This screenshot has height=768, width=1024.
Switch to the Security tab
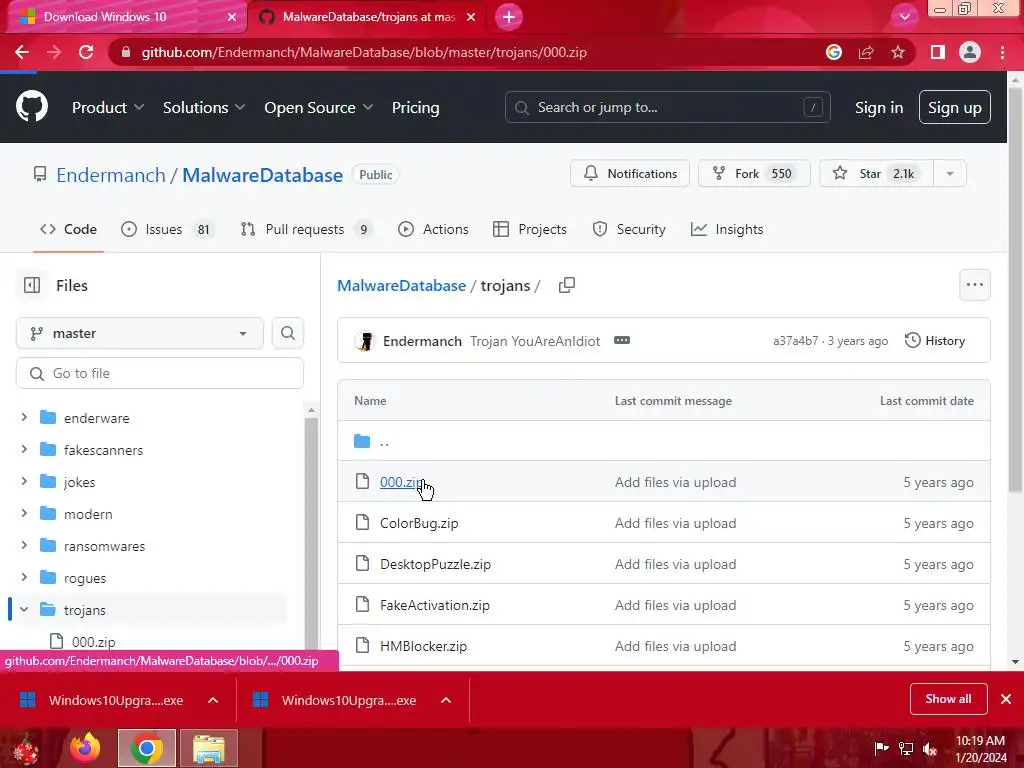coord(629,229)
